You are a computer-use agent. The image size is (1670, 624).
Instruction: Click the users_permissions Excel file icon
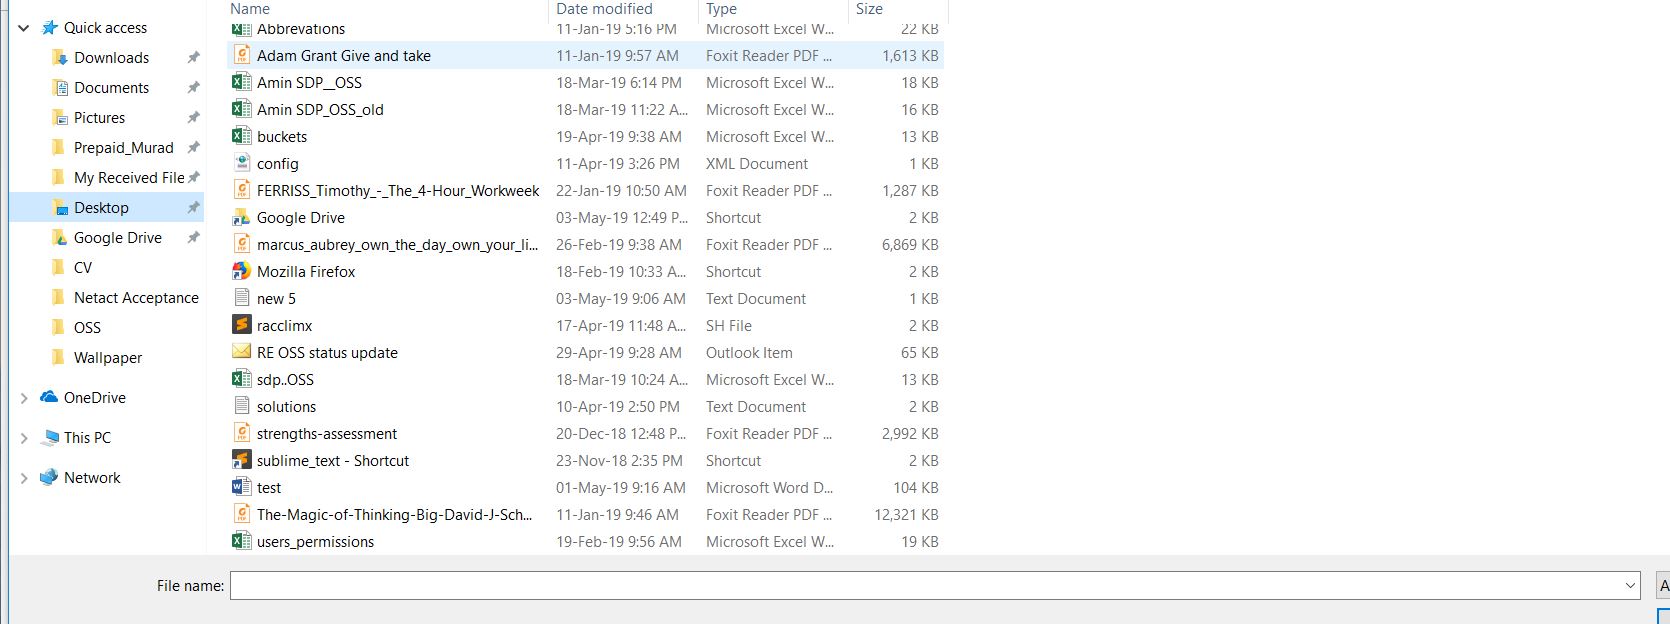point(241,541)
